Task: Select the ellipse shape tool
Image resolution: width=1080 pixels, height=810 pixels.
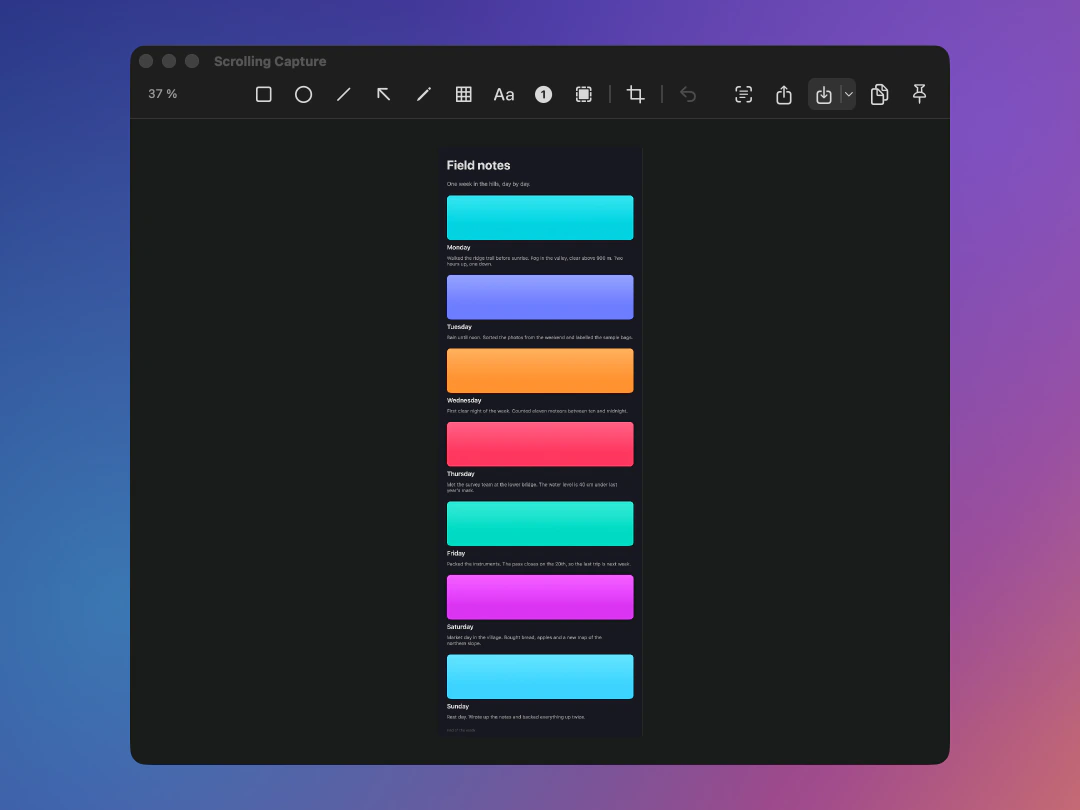Action: (x=303, y=94)
